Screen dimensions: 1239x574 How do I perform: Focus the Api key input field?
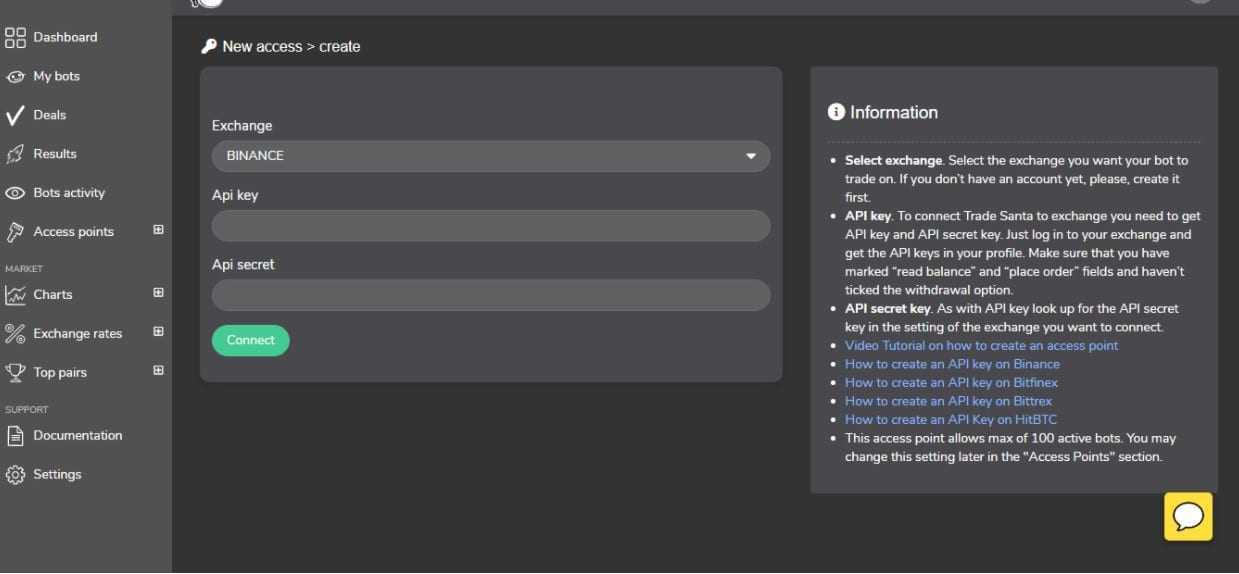pyautogui.click(x=490, y=226)
